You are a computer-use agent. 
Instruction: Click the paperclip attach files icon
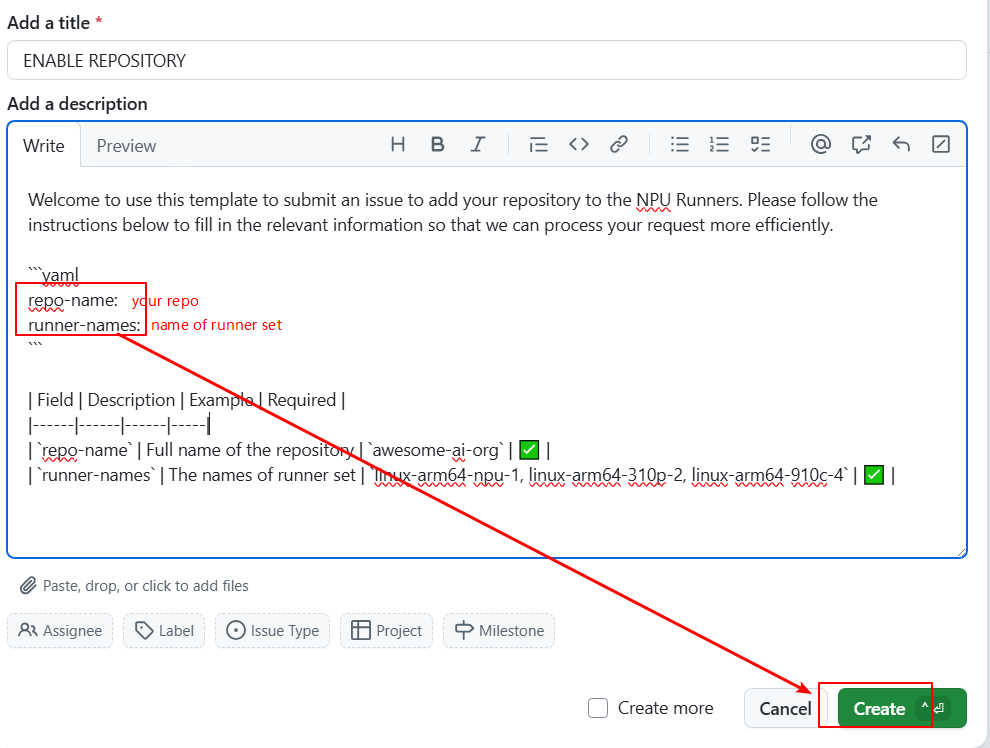(28, 586)
